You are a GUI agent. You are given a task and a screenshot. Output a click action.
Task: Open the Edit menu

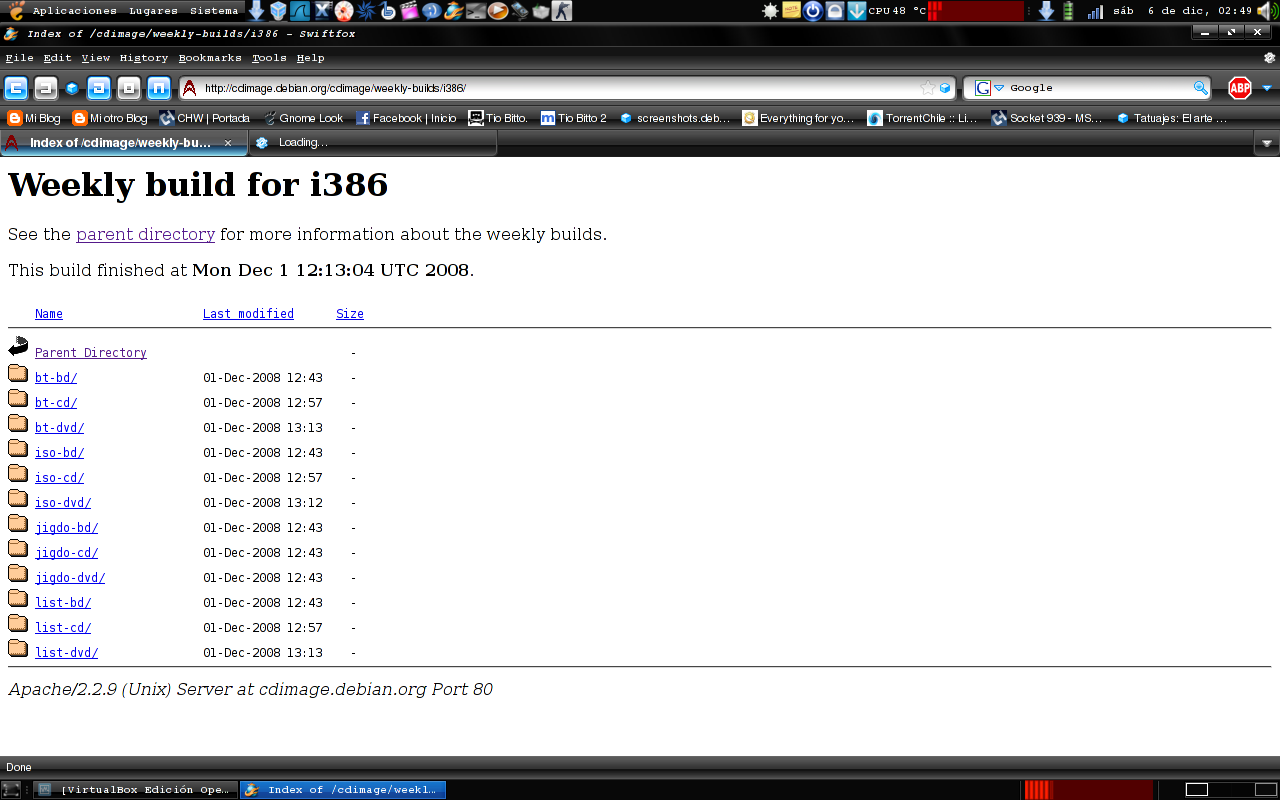coord(57,58)
